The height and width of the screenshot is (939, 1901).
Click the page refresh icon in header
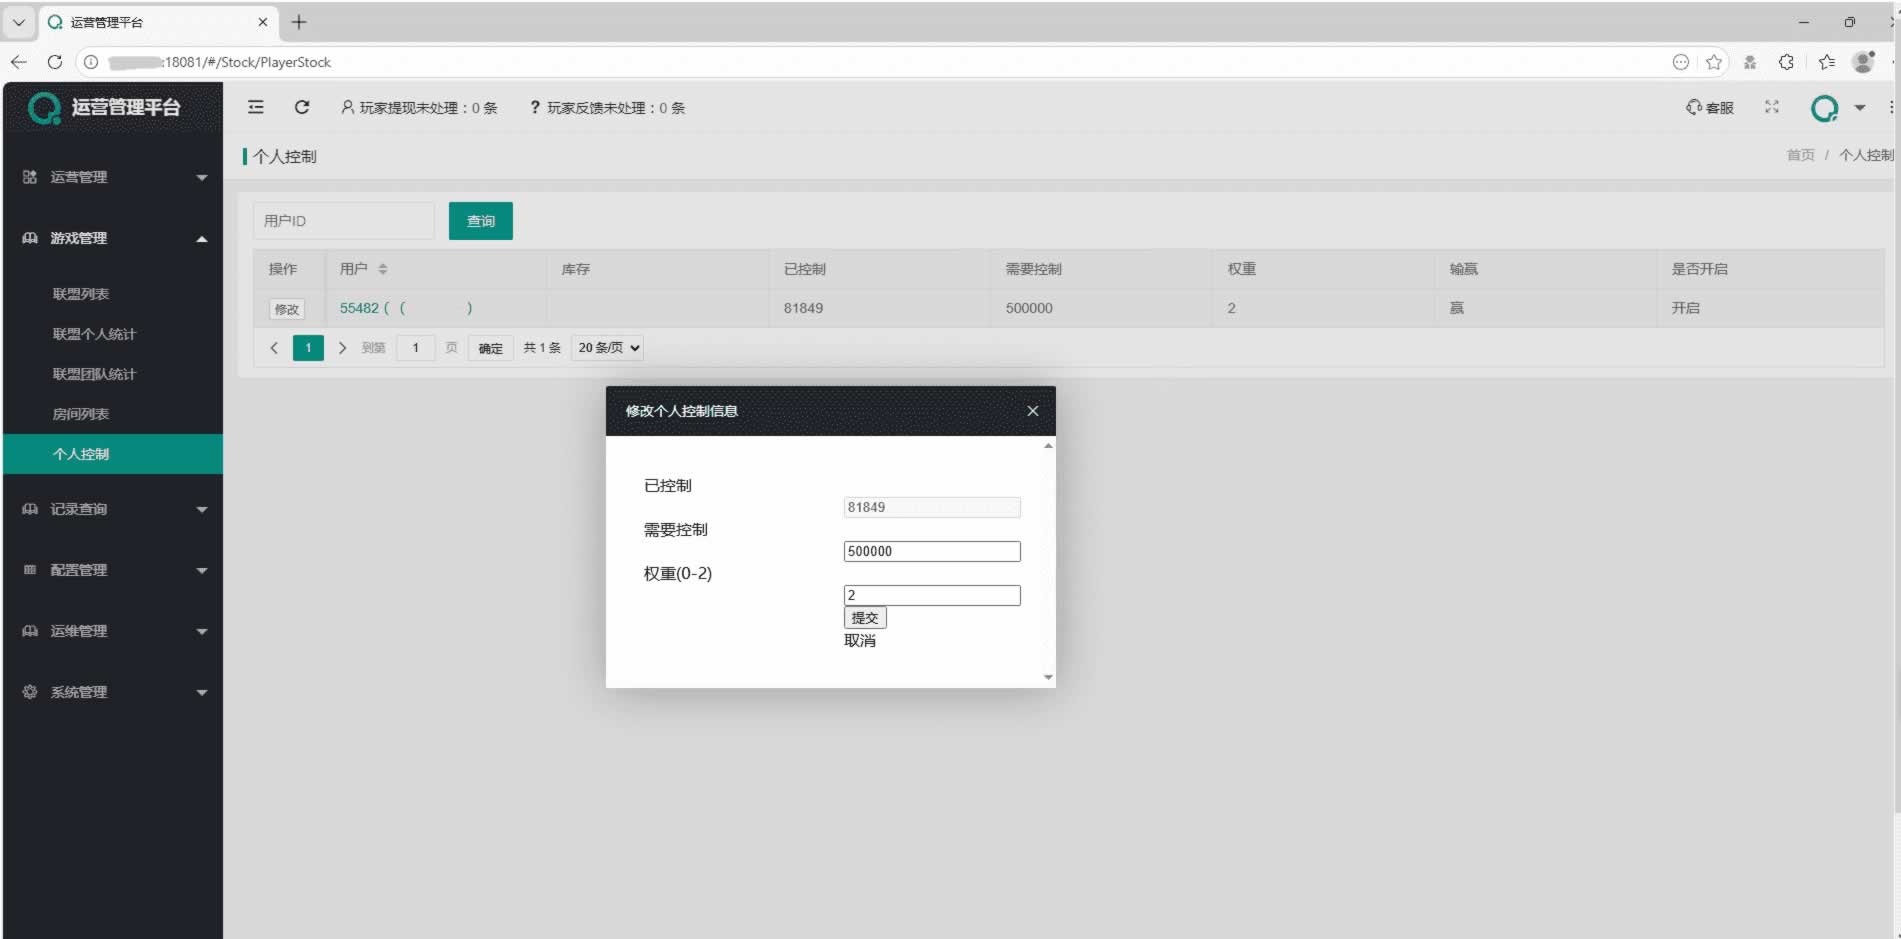coord(302,107)
